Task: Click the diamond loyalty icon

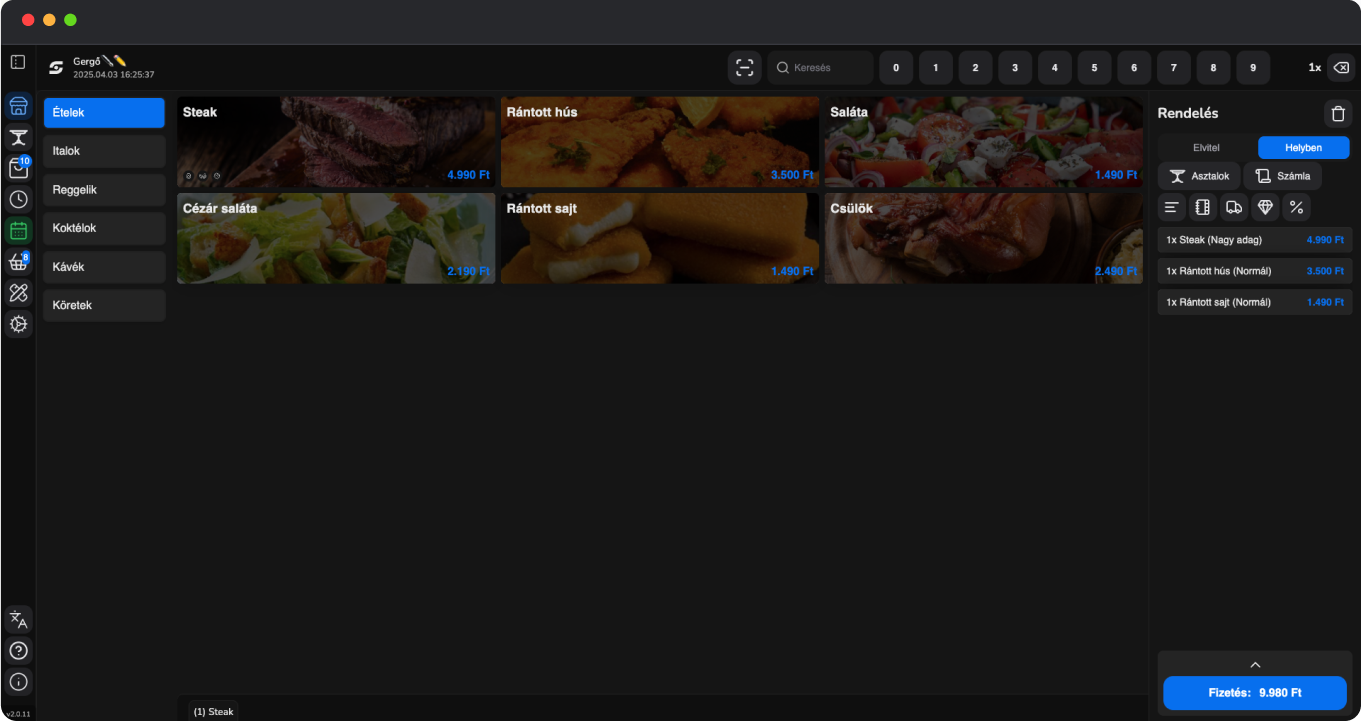Action: [1265, 207]
